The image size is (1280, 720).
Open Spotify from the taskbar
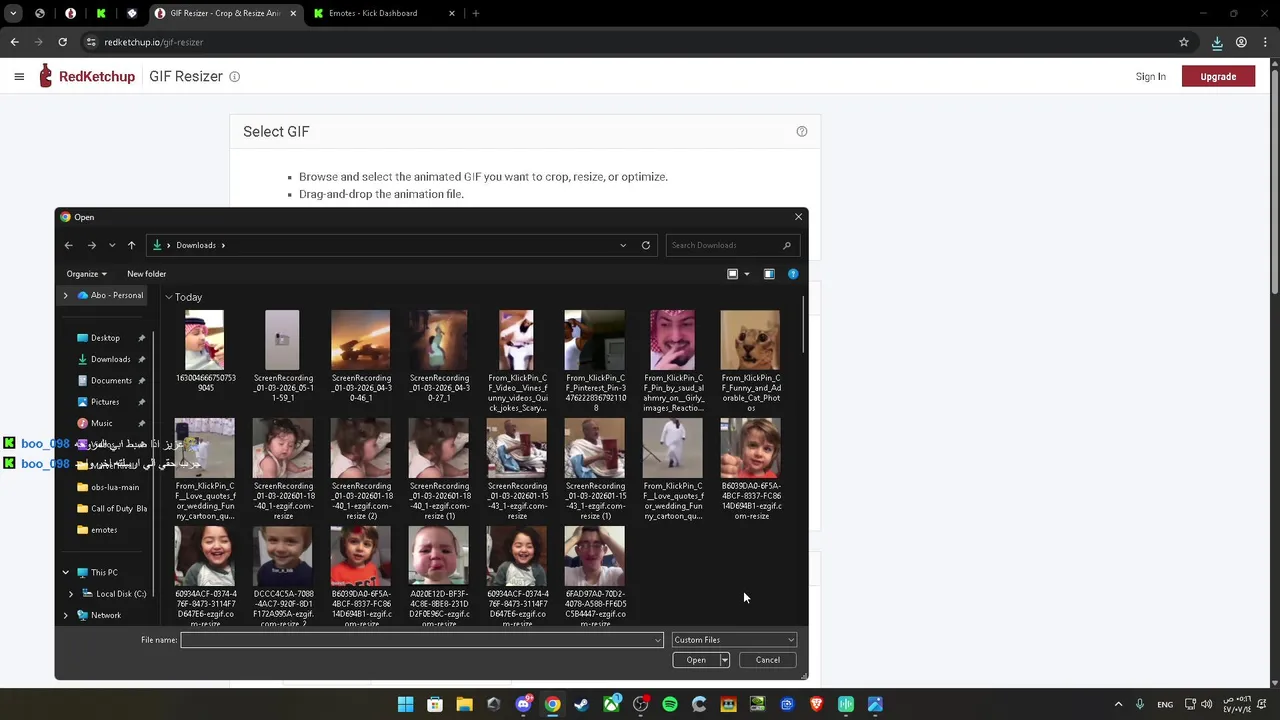670,704
